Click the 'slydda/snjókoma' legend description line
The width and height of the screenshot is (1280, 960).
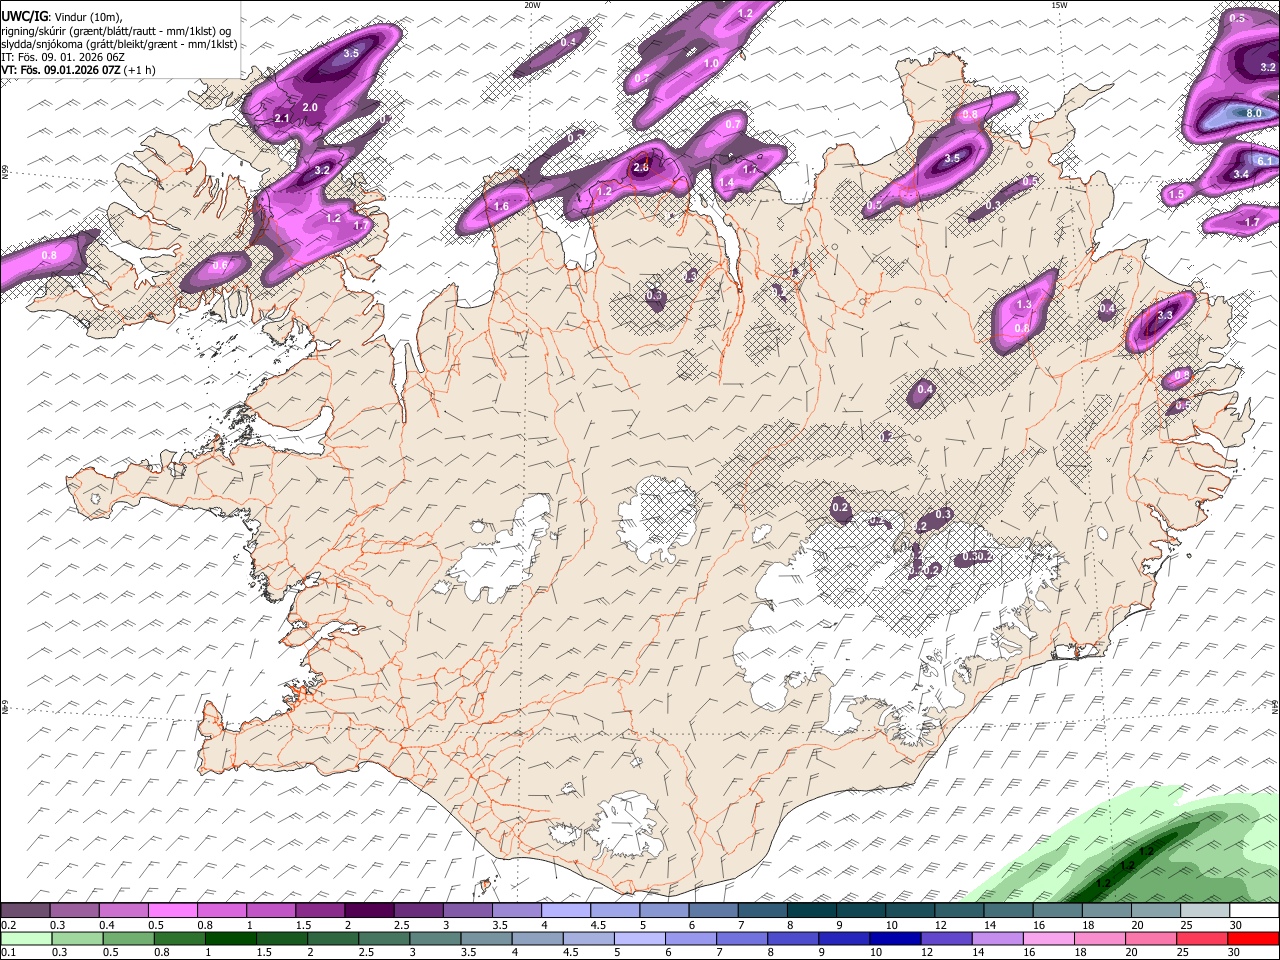coord(119,43)
